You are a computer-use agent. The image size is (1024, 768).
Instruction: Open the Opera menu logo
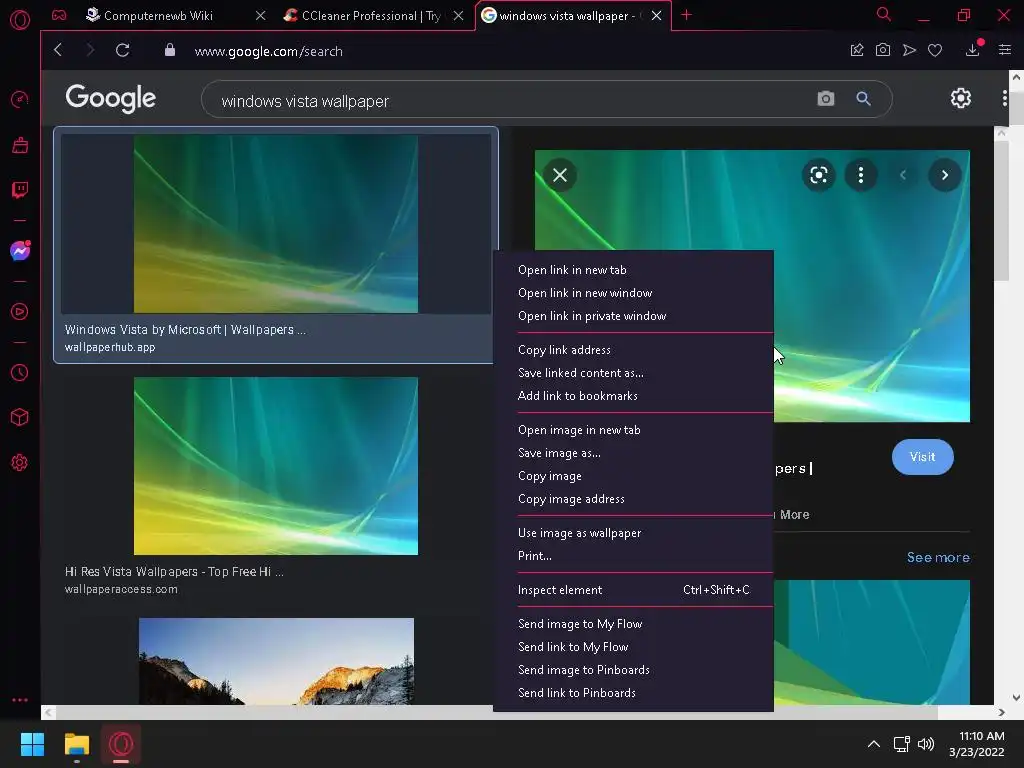pos(20,20)
